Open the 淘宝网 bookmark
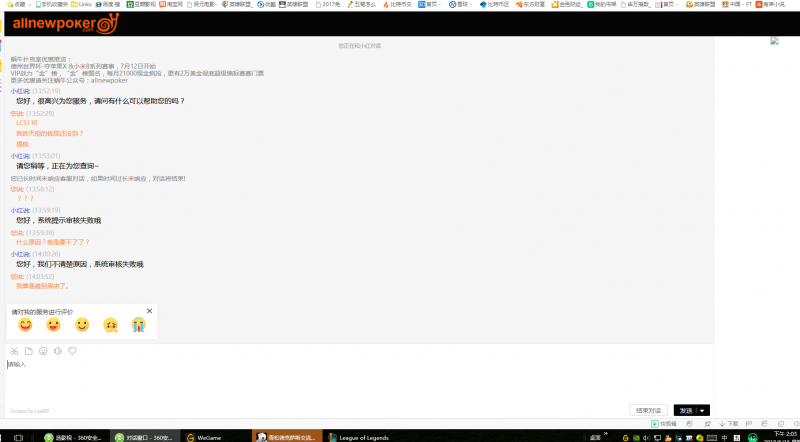This screenshot has height=442, width=800. click(x=170, y=5)
